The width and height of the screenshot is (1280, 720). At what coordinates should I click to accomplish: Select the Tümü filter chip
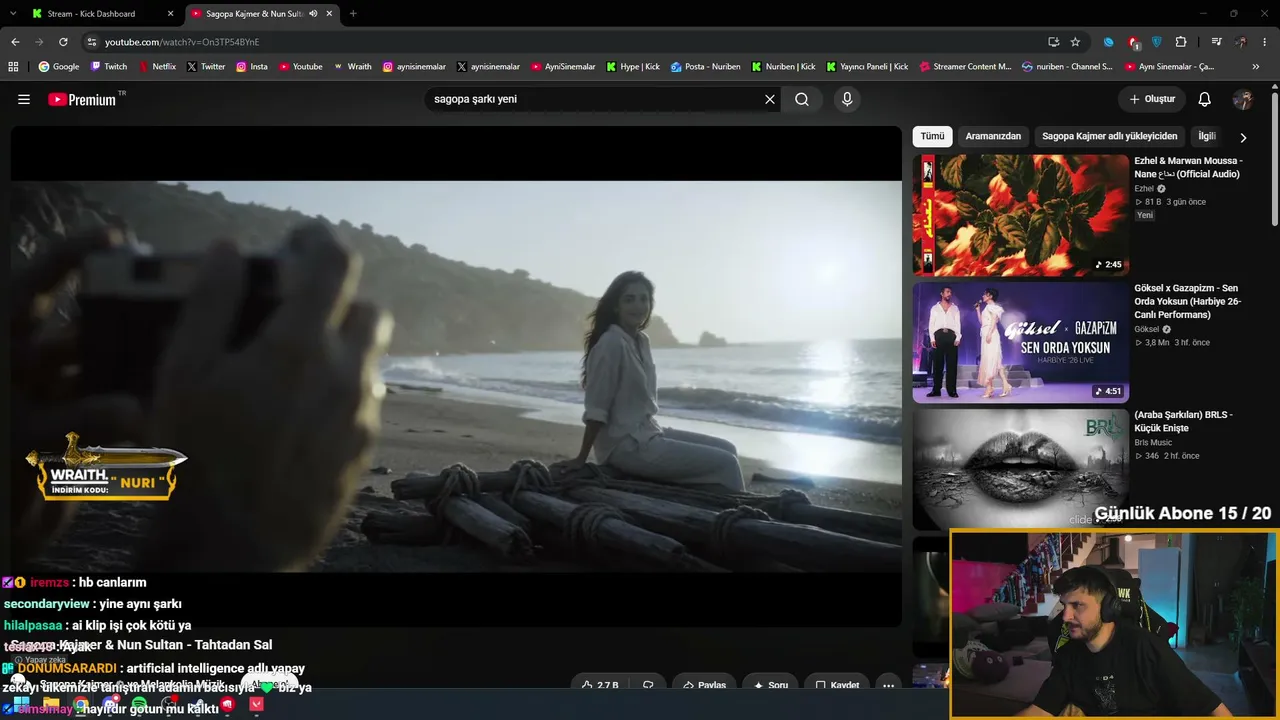[x=932, y=136]
